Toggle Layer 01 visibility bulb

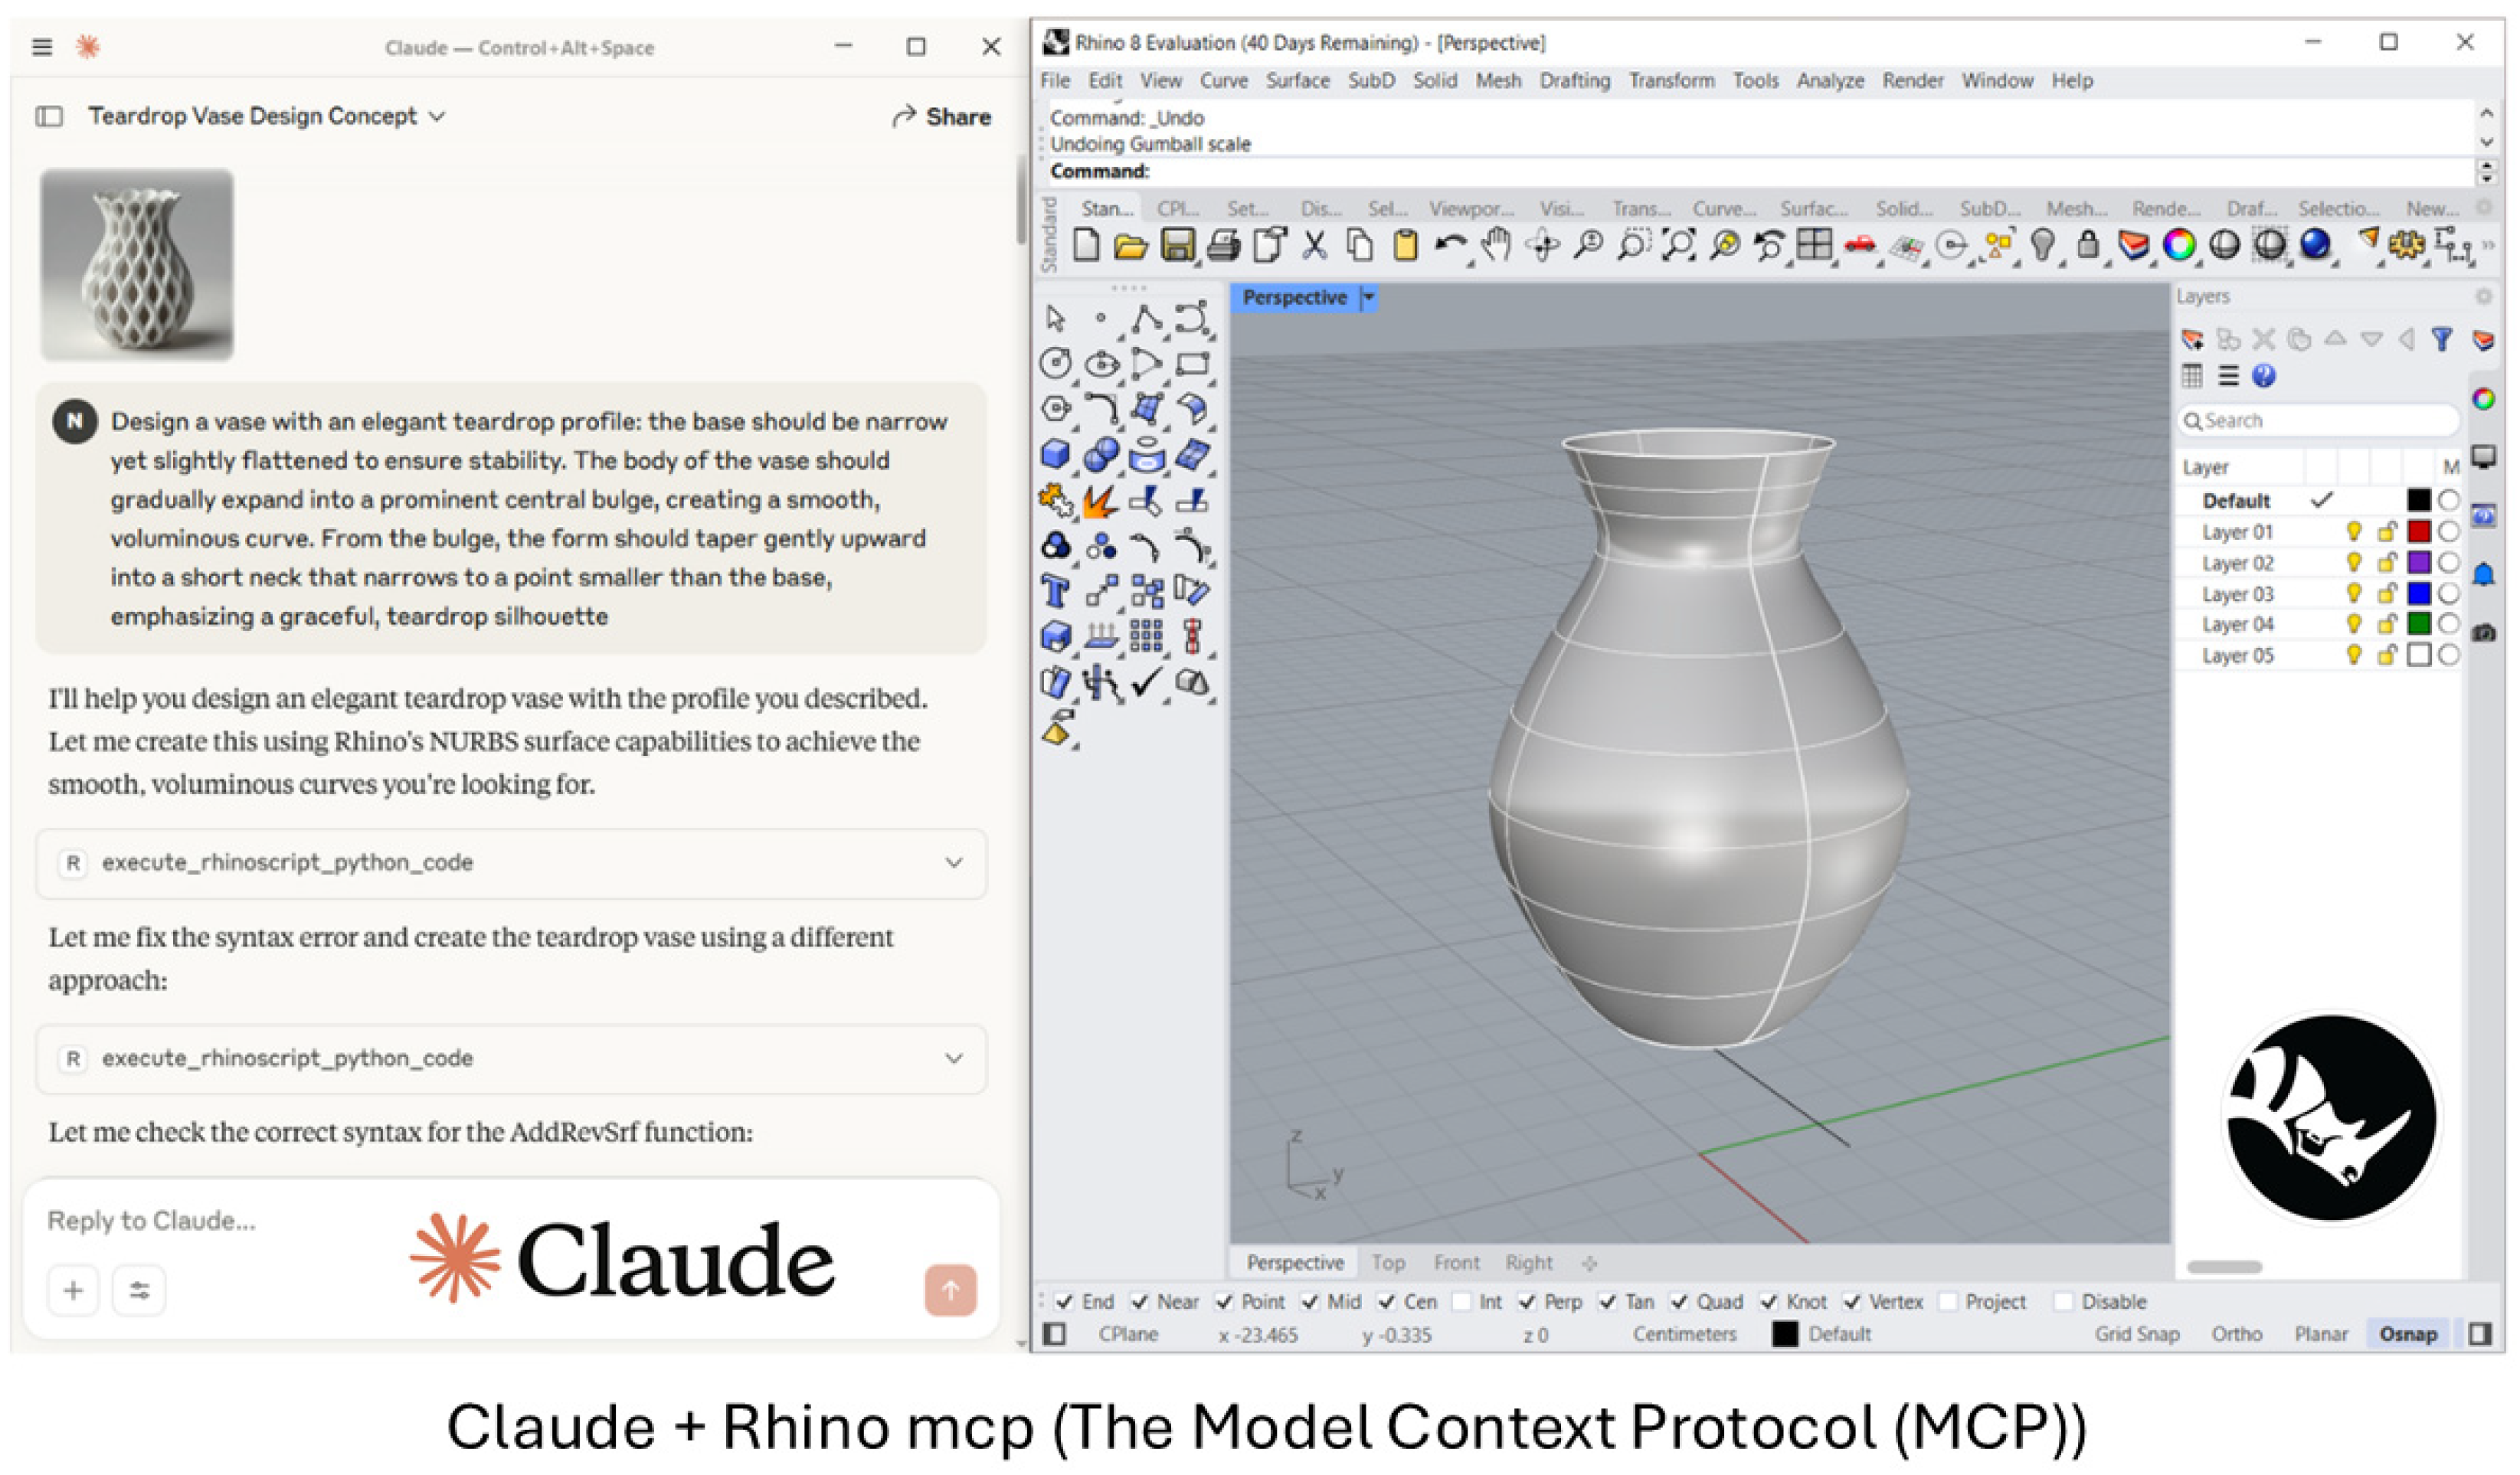tap(2354, 531)
